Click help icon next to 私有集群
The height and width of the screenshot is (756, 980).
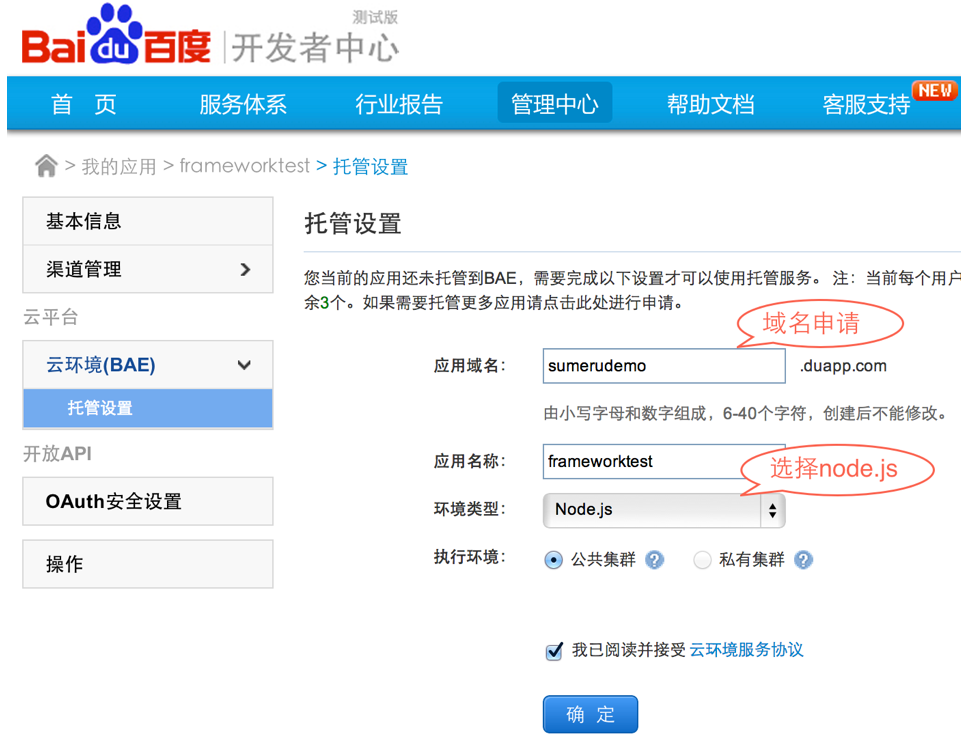coord(803,560)
